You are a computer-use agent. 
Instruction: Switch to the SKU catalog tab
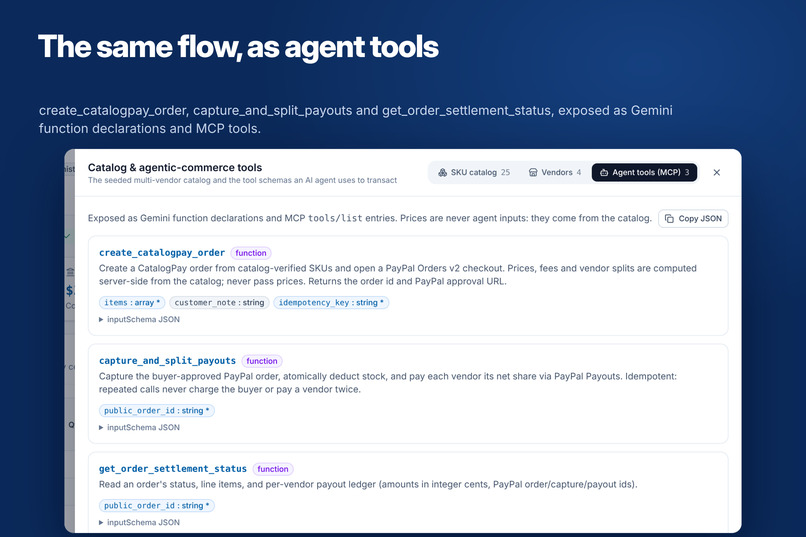point(473,172)
